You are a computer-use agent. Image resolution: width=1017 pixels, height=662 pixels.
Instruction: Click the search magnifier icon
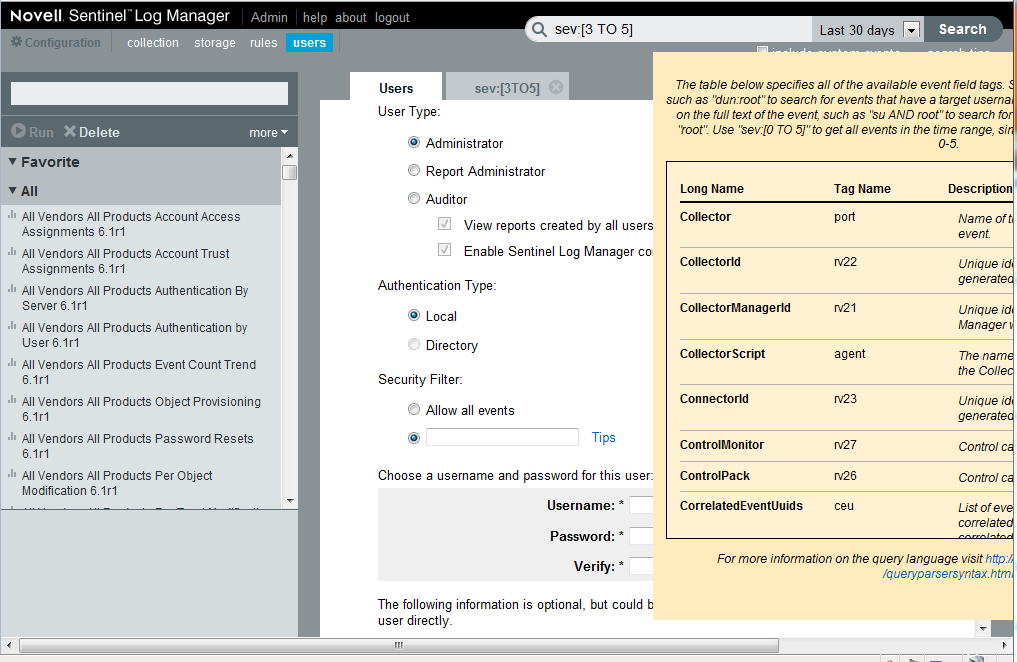[539, 29]
